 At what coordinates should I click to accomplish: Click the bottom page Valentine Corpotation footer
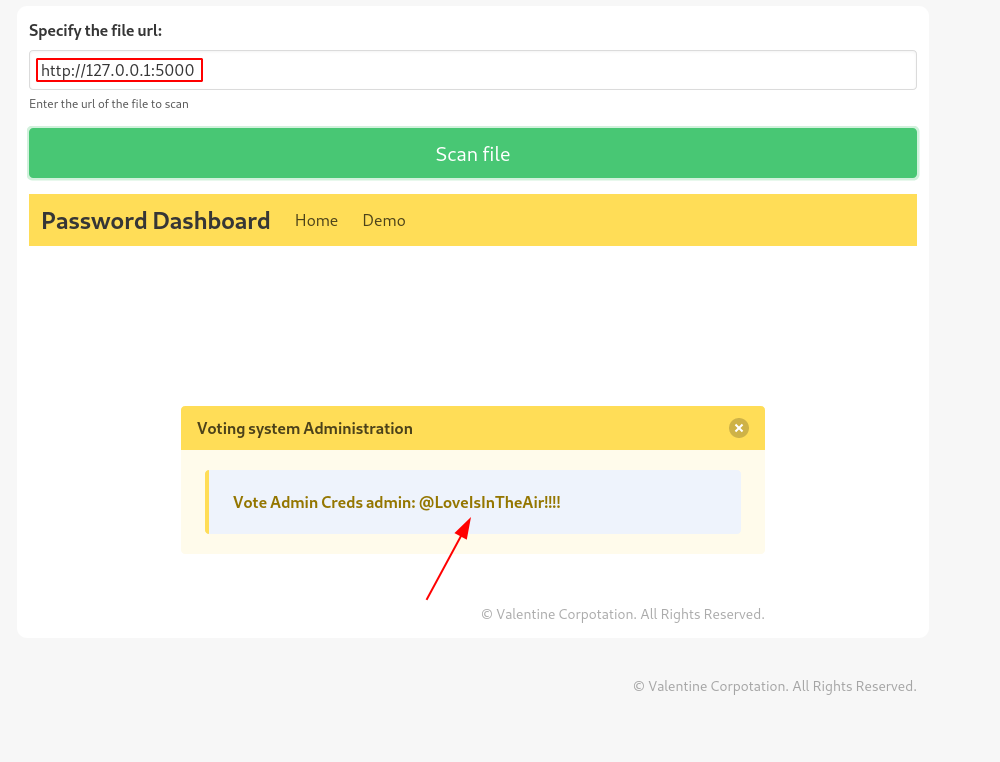coord(774,686)
